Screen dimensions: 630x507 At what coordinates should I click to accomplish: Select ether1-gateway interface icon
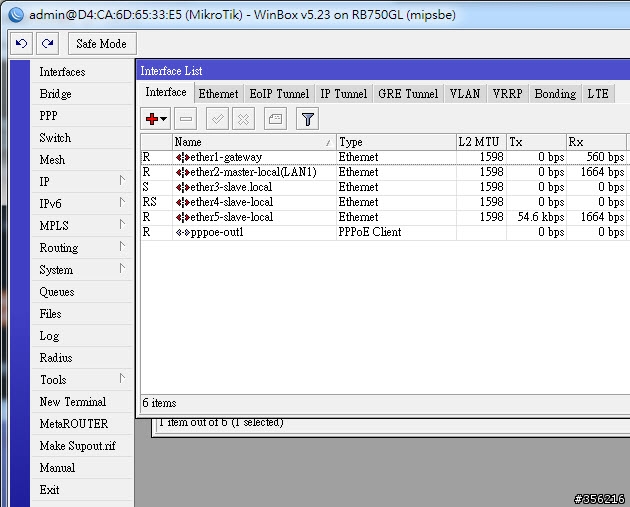pos(183,157)
